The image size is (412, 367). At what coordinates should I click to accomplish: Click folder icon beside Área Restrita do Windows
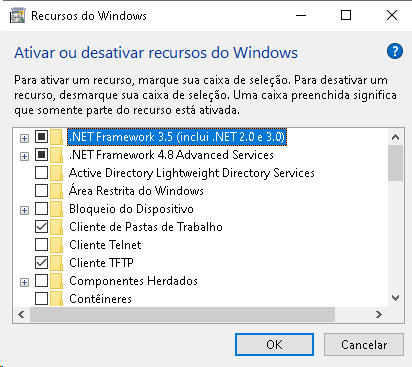57,191
